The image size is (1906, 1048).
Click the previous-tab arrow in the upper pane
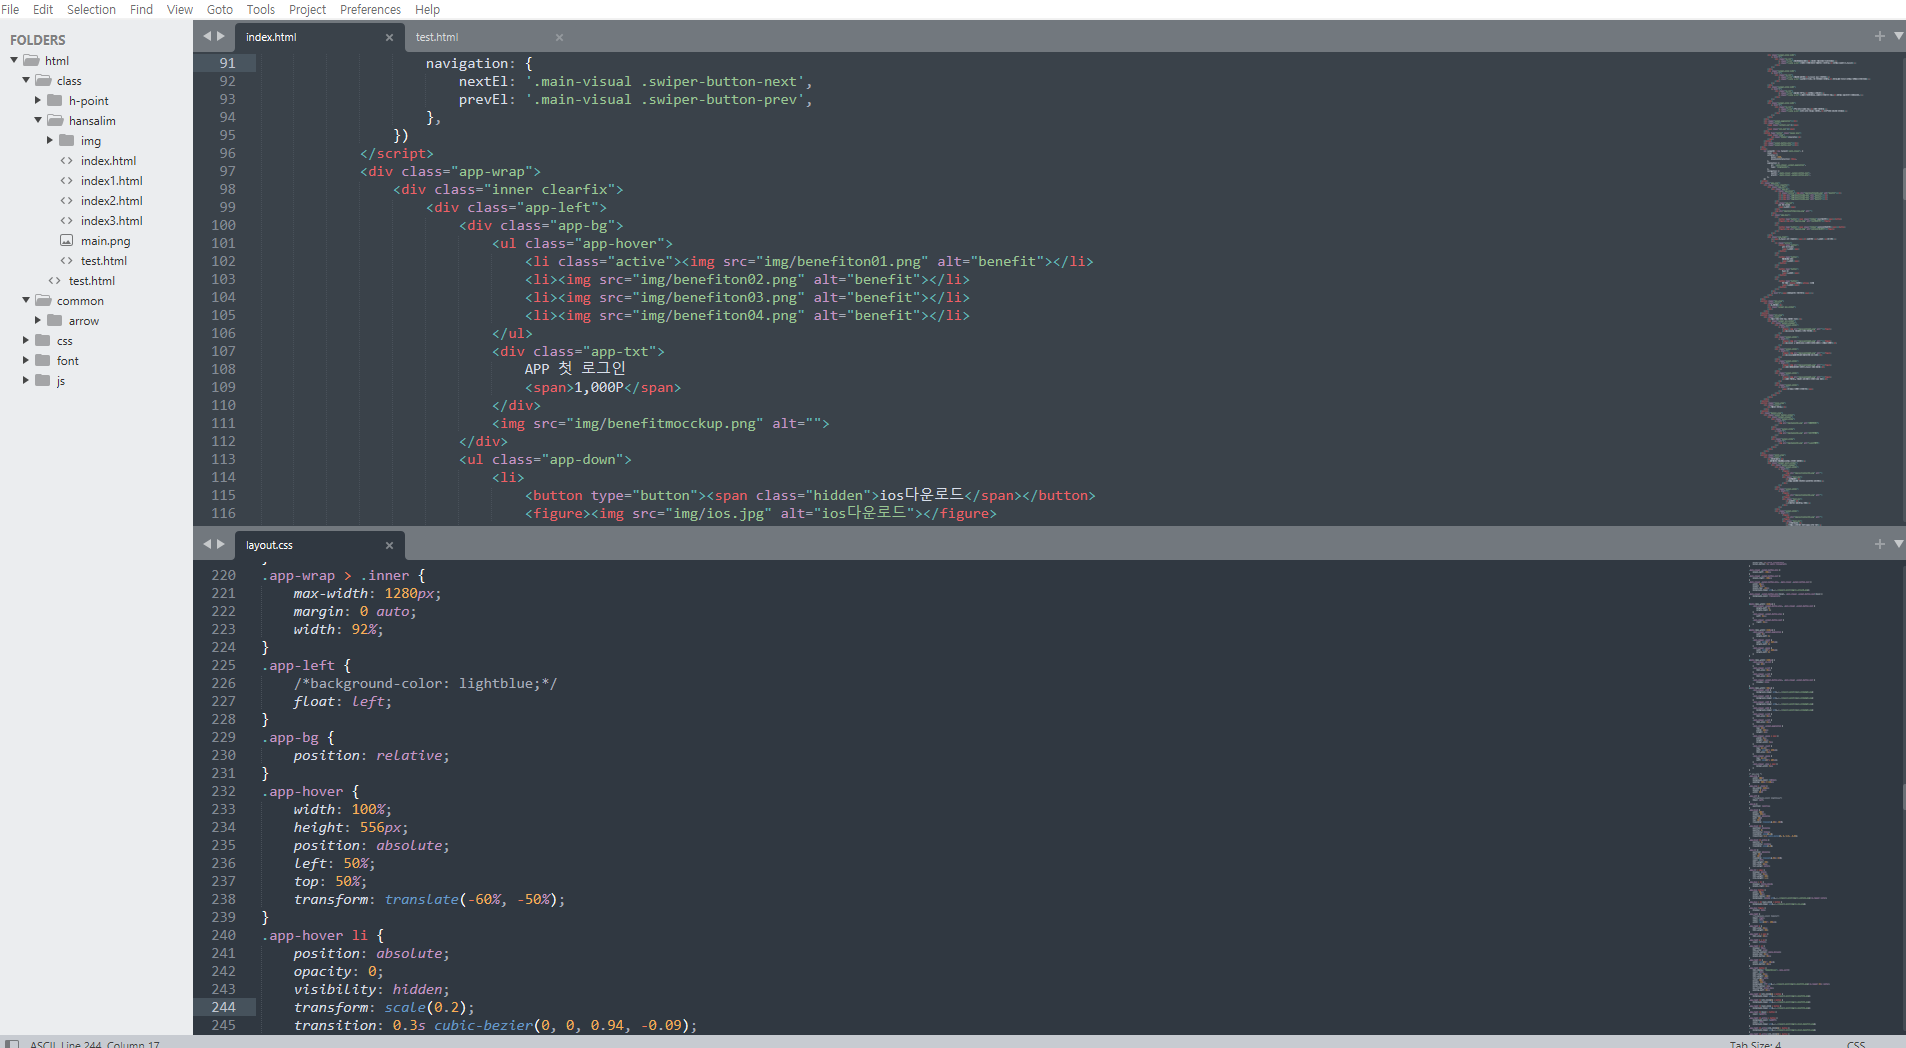pyautogui.click(x=207, y=36)
